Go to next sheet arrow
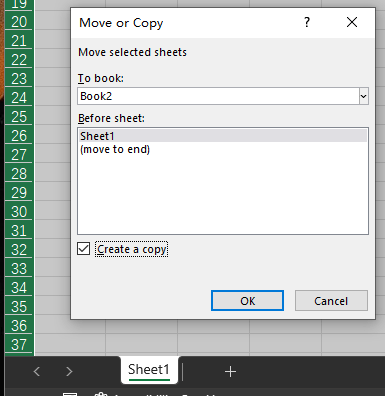Viewport: 385px width, 396px height. tap(69, 371)
